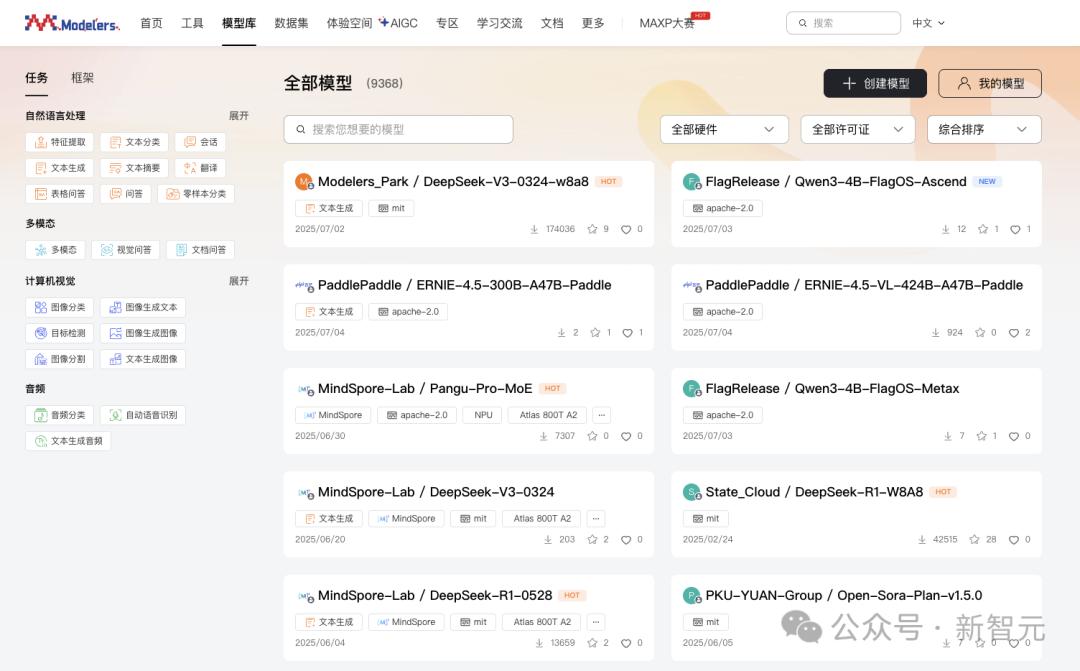Click the magnifier icon in the top search box
The width and height of the screenshot is (1080, 671).
coord(802,23)
